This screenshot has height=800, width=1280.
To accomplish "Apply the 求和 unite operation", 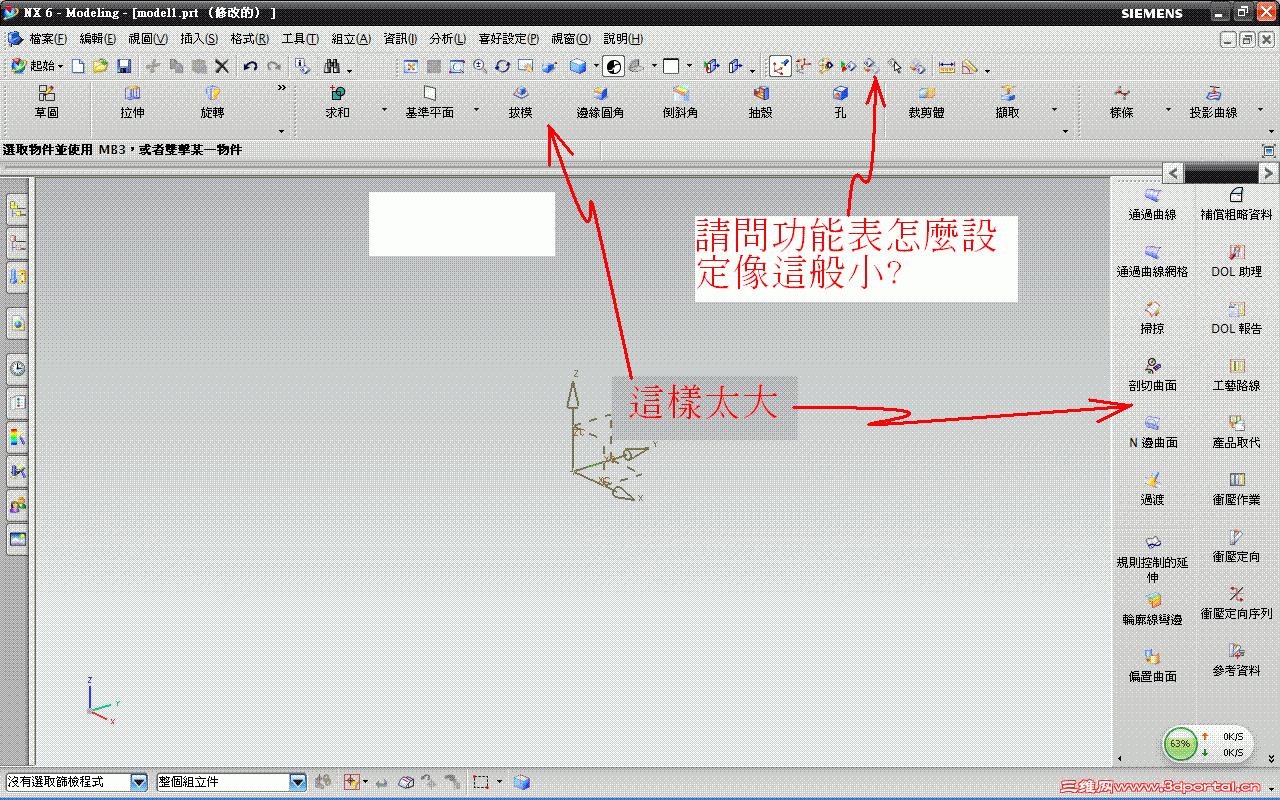I will (338, 102).
